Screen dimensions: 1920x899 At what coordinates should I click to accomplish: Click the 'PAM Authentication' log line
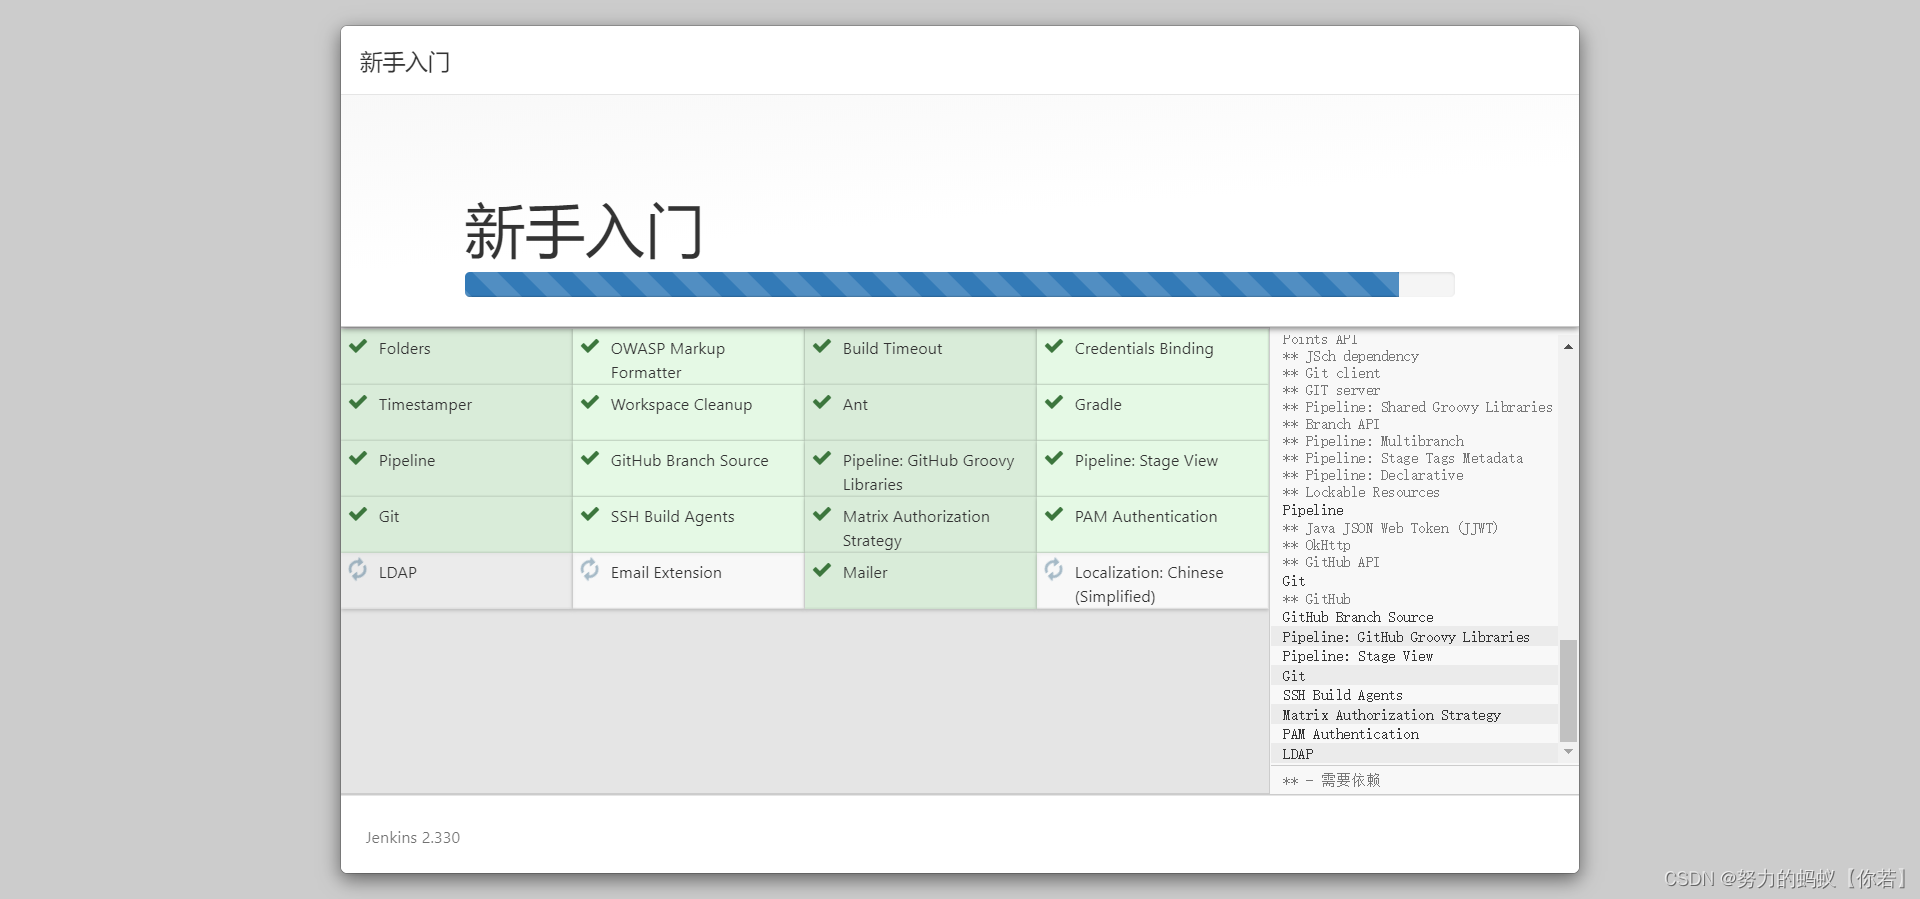1351,734
